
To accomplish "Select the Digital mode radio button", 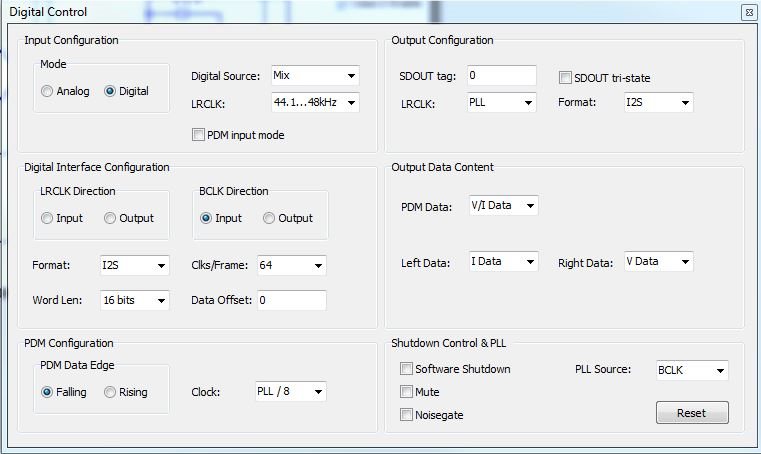I will (x=110, y=91).
